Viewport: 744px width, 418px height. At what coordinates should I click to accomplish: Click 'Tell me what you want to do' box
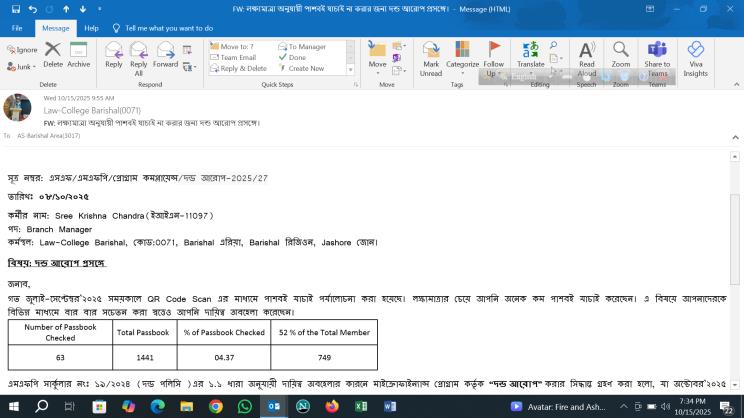[169, 29]
